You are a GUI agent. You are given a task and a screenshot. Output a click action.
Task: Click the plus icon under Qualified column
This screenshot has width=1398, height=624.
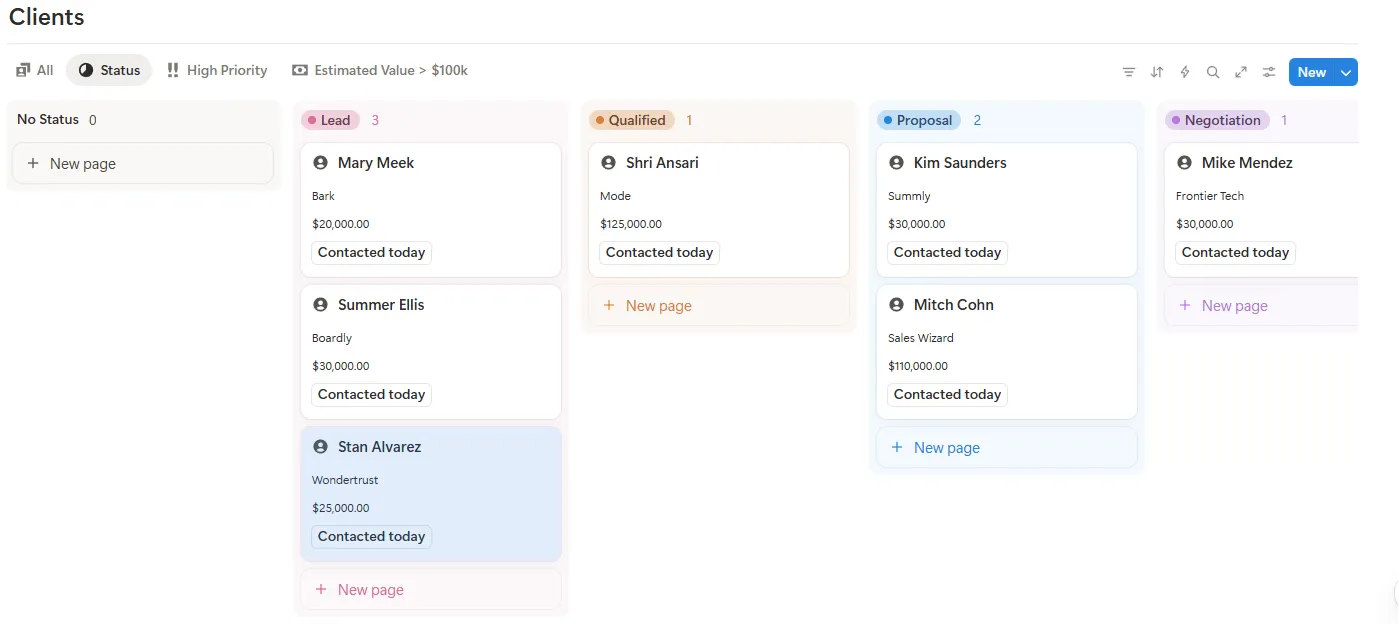point(609,305)
